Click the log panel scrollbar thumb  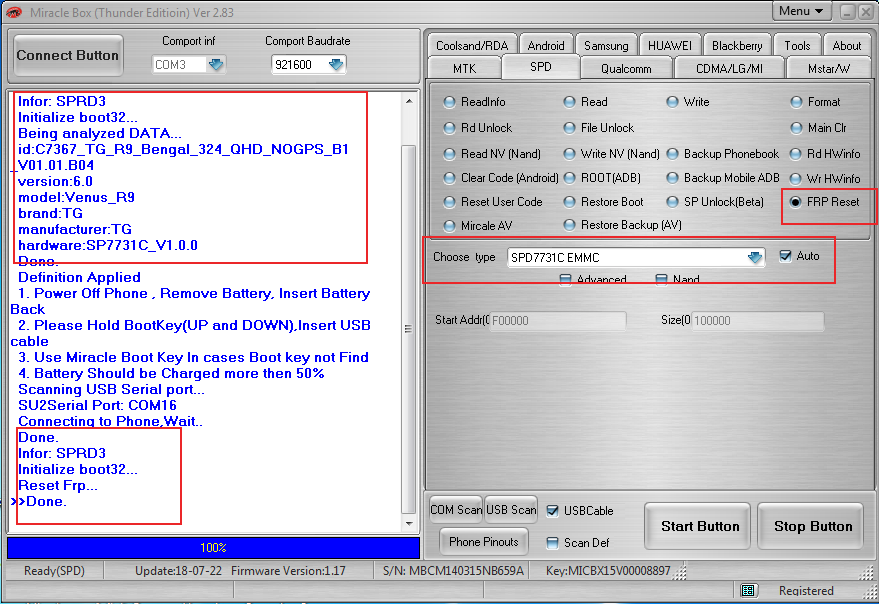409,329
